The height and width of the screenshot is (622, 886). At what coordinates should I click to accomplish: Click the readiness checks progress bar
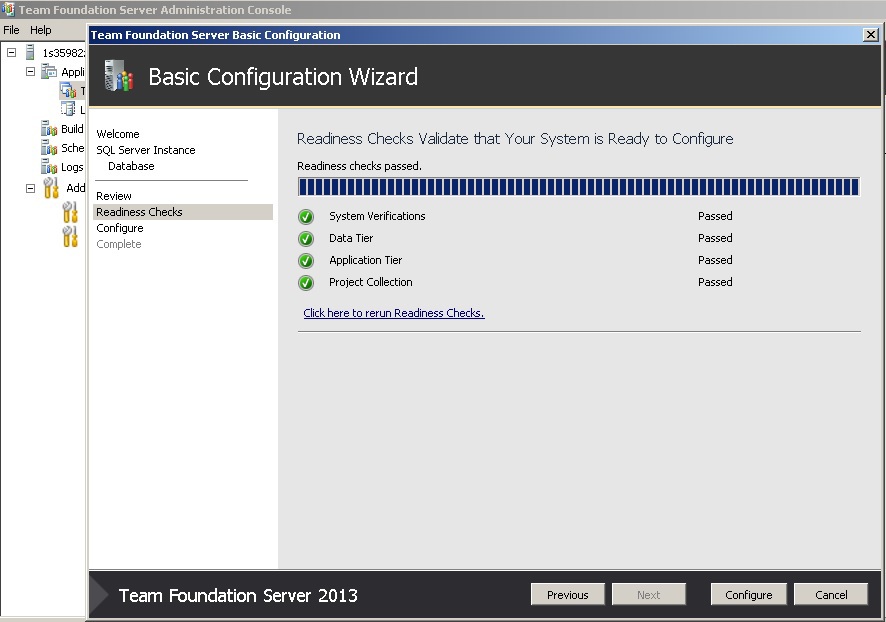[578, 187]
